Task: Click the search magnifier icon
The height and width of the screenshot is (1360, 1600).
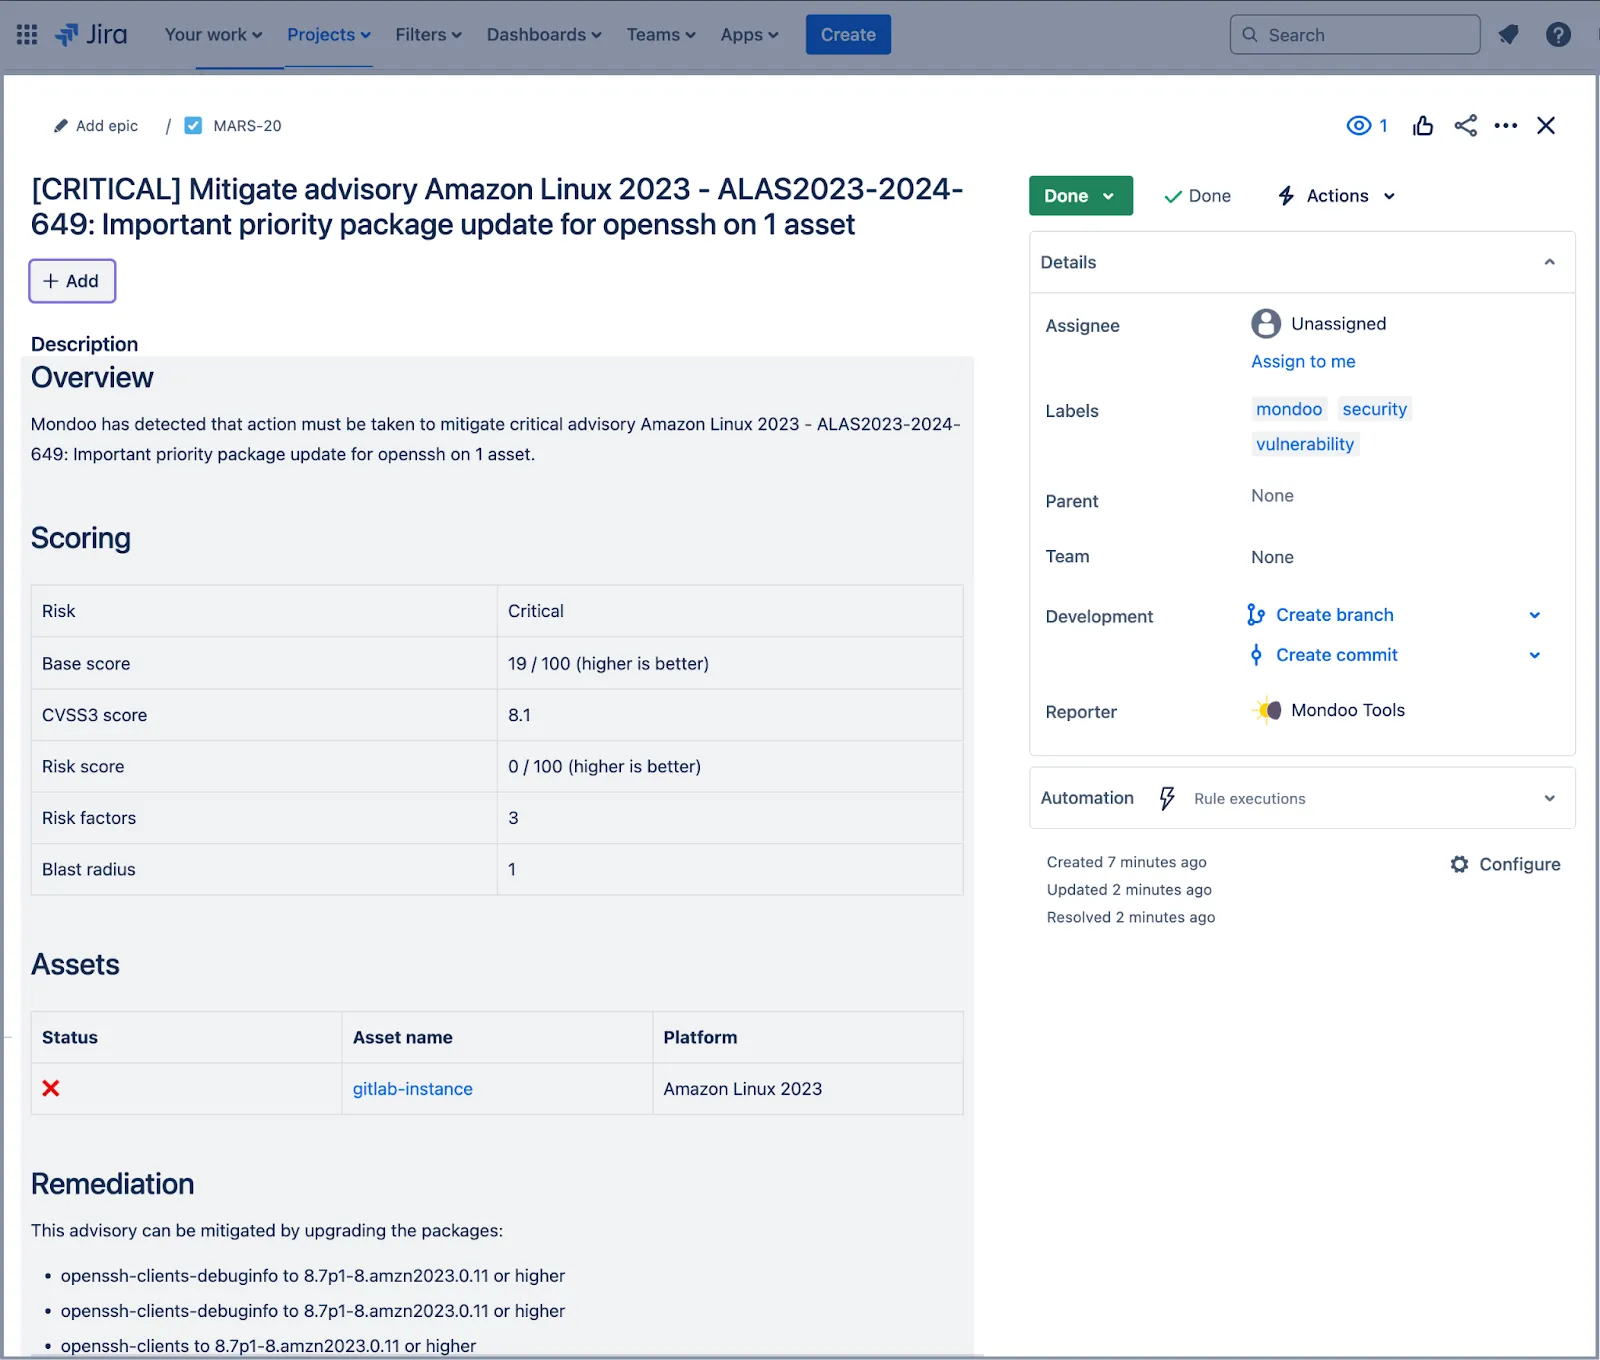Action: (x=1250, y=35)
